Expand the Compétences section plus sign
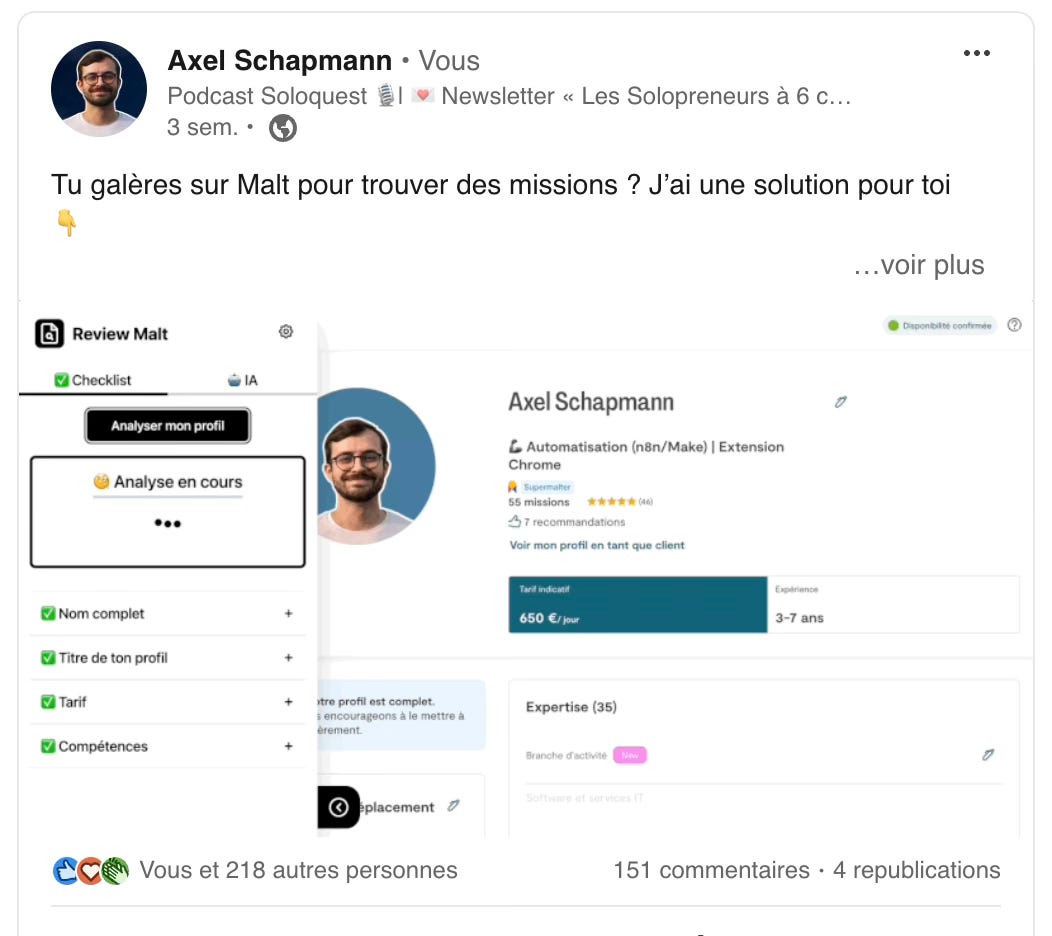The width and height of the screenshot is (1052, 936). (288, 746)
